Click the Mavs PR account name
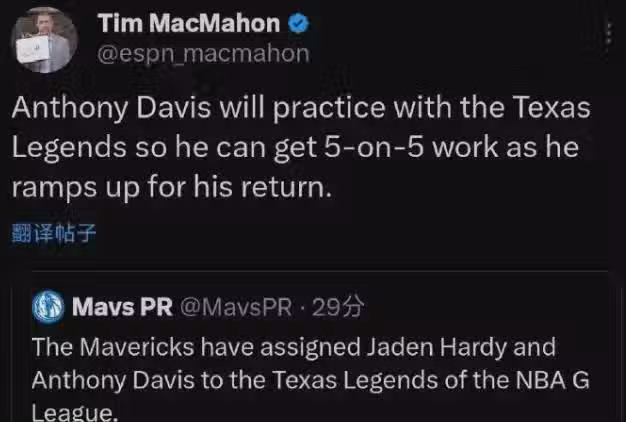The height and width of the screenshot is (422, 626). (x=123, y=306)
